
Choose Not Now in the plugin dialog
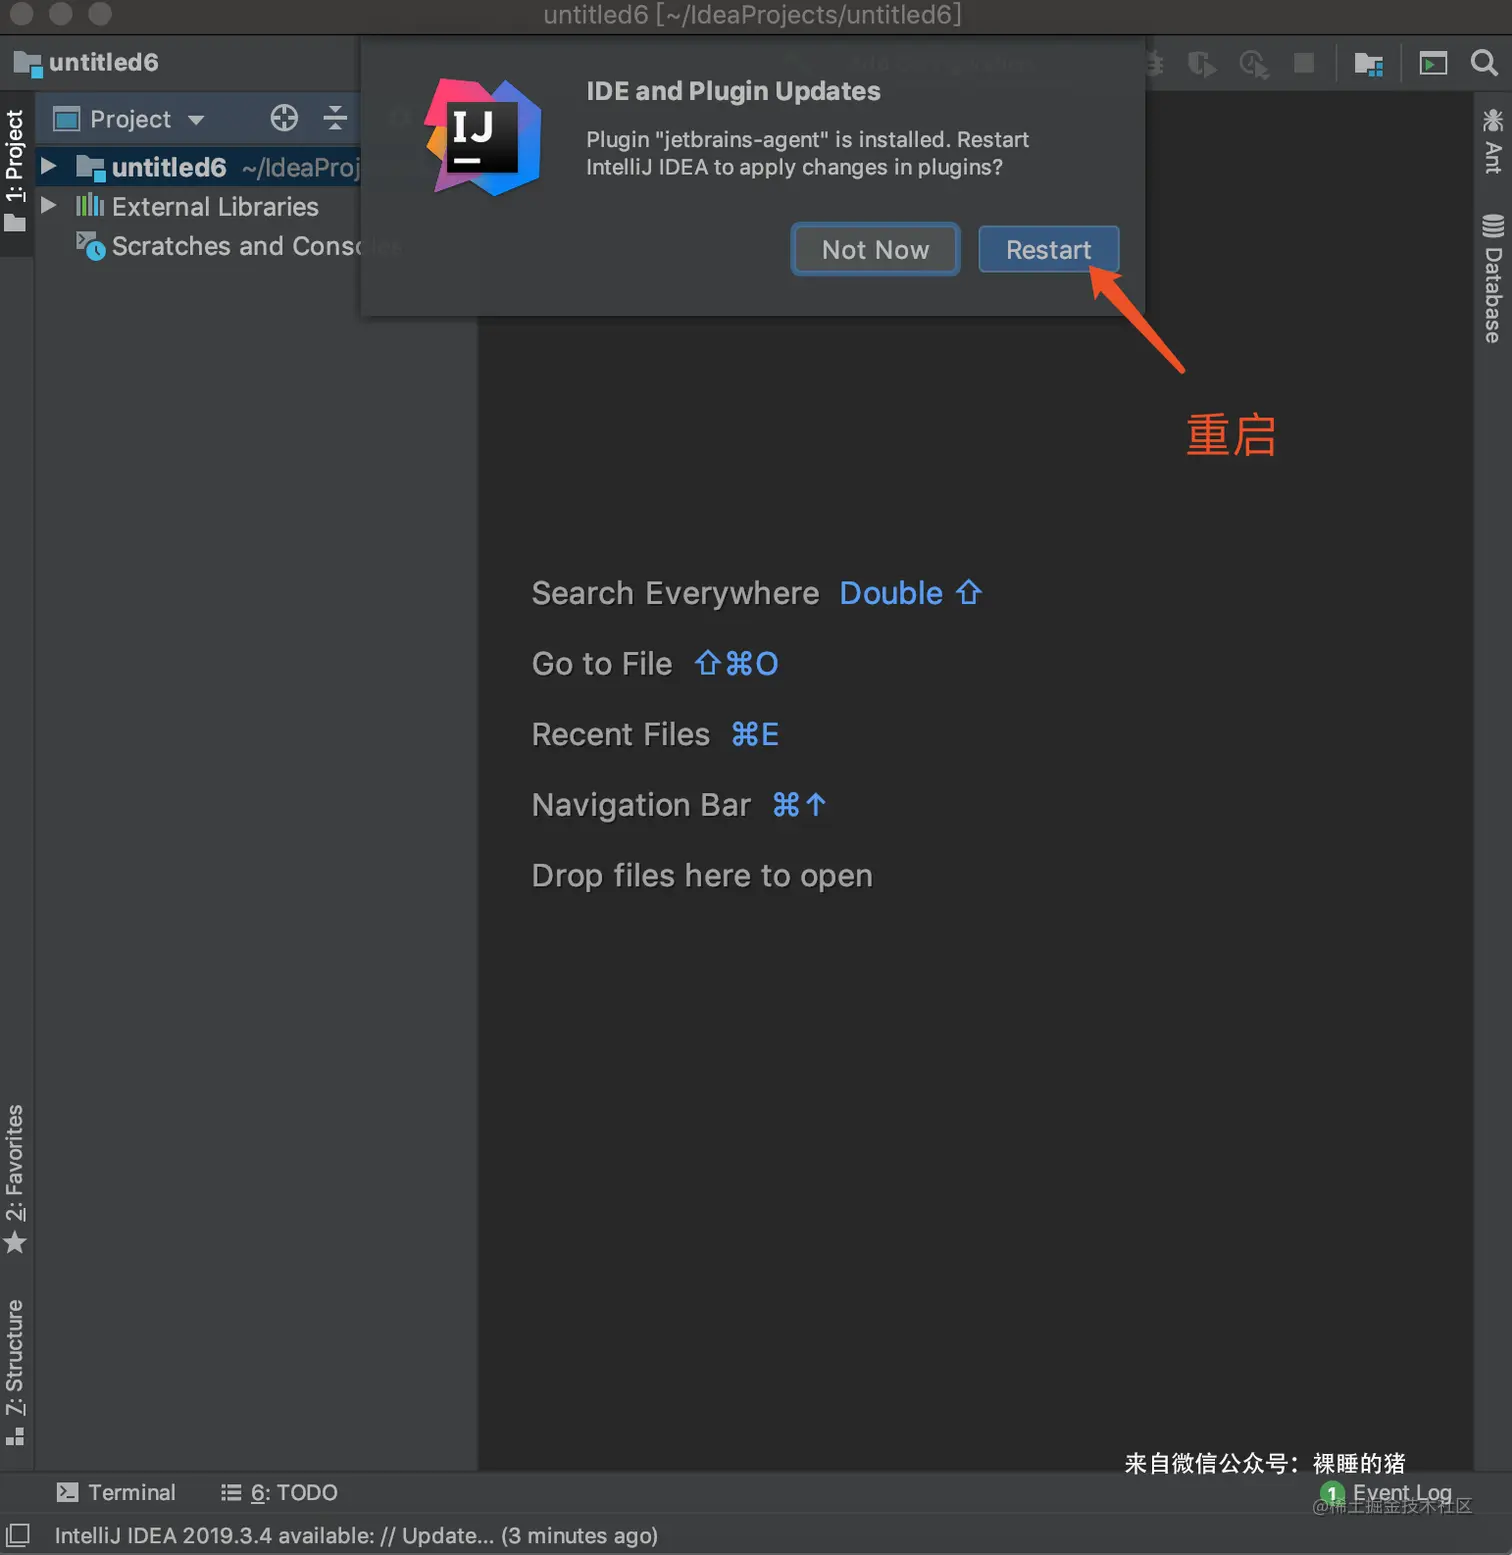[x=875, y=249]
